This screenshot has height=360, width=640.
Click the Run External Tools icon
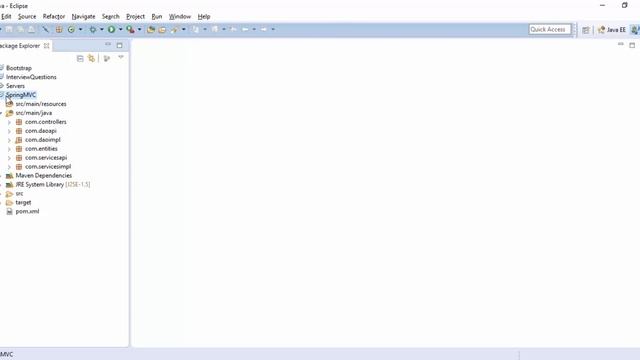click(130, 29)
